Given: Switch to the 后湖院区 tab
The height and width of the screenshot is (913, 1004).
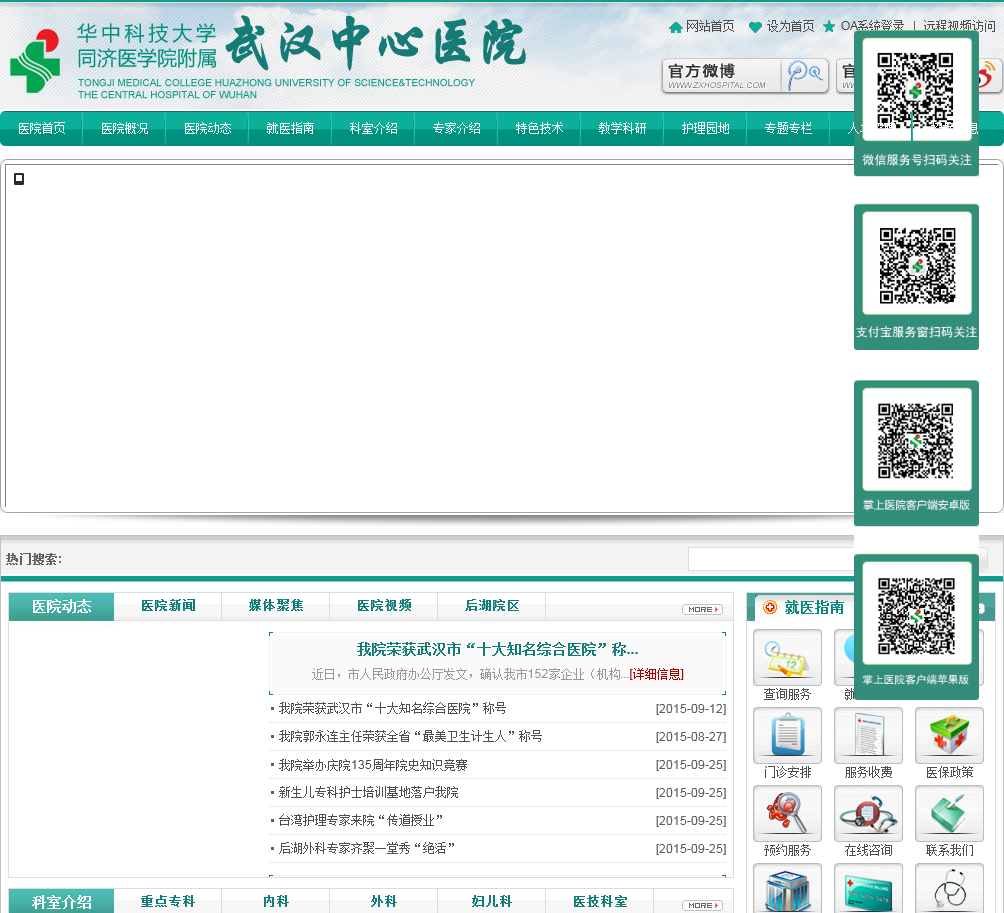Looking at the screenshot, I should (x=492, y=606).
